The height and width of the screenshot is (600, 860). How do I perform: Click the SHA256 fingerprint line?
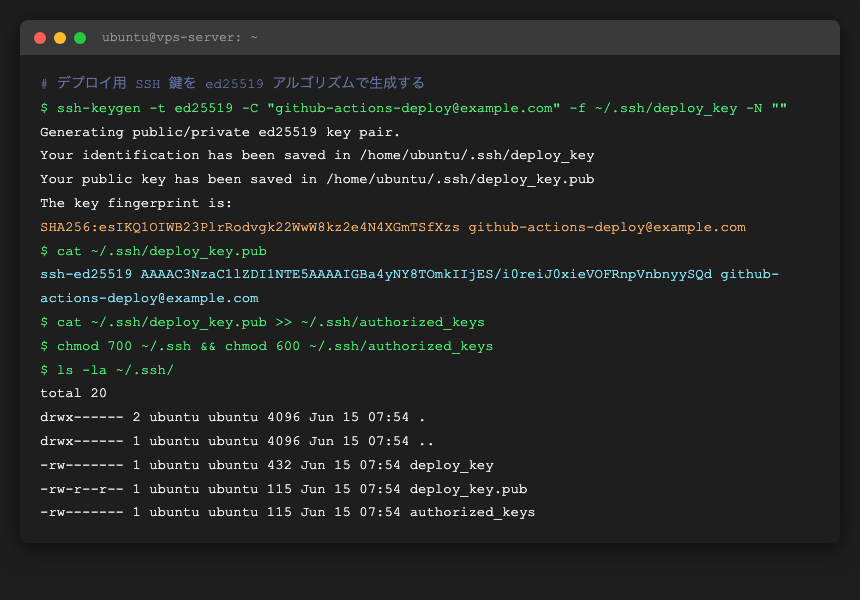tap(393, 227)
